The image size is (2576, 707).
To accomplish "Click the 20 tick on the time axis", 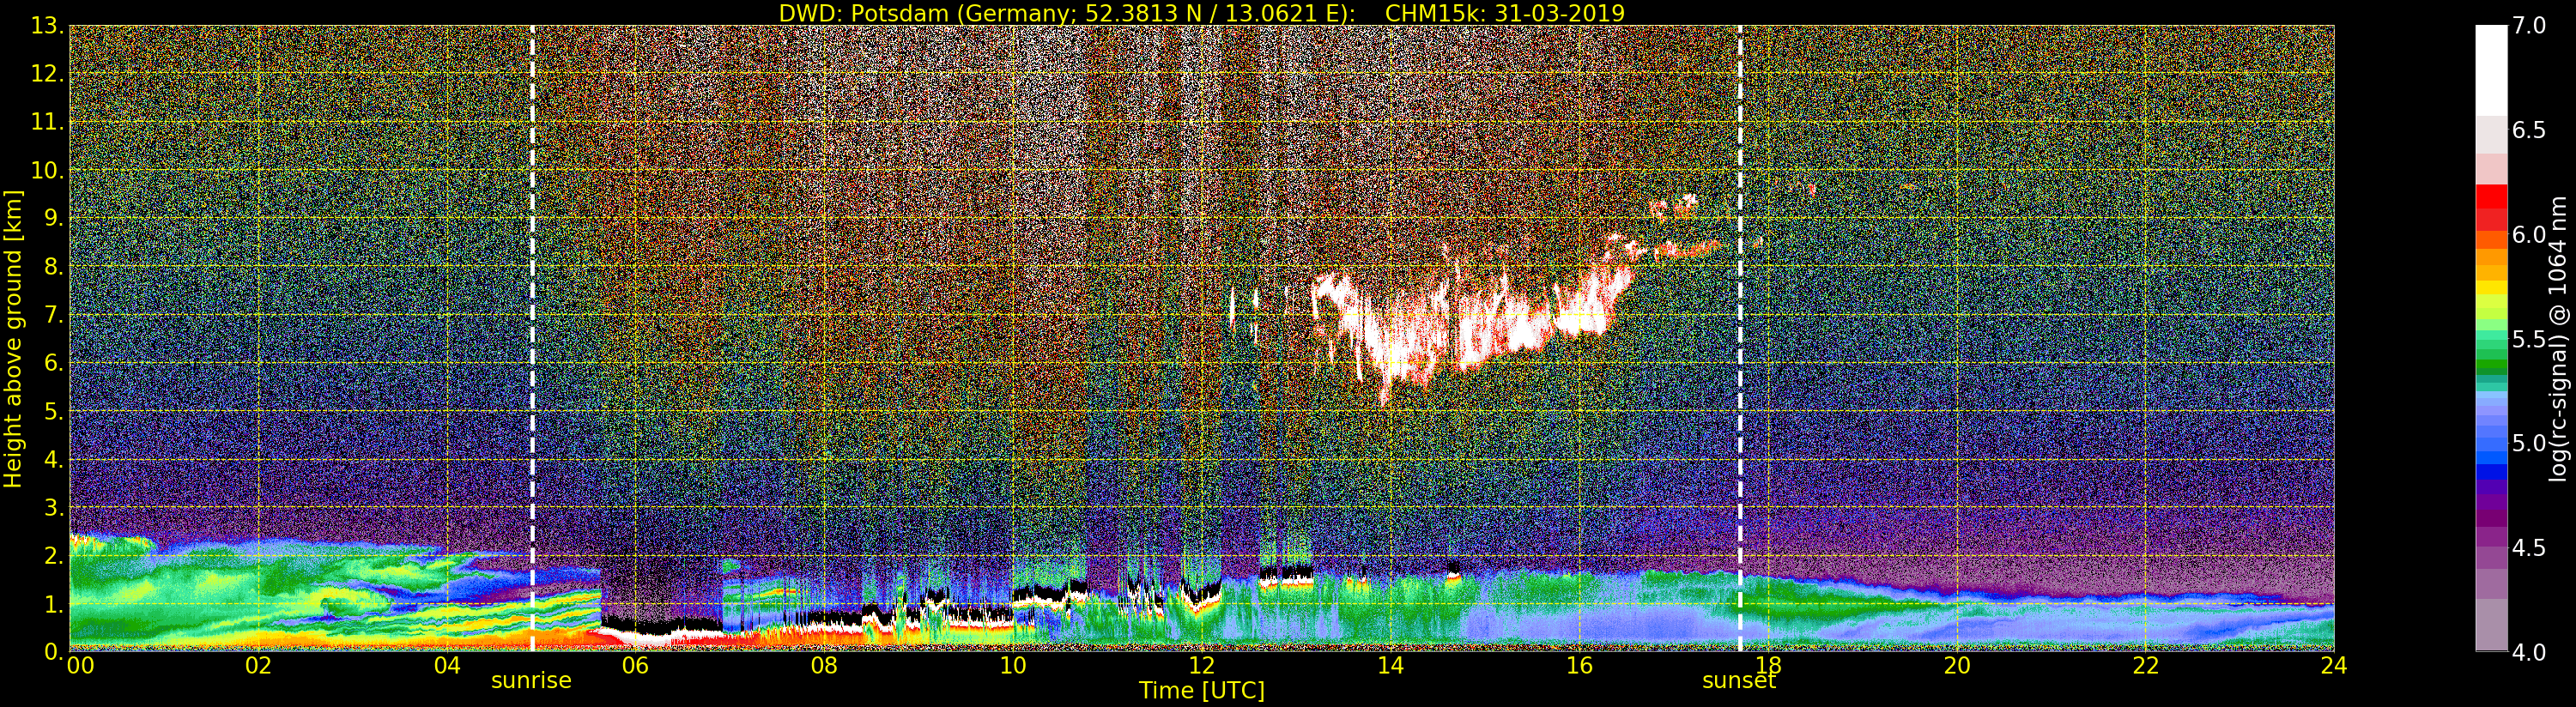I will pos(1956,666).
